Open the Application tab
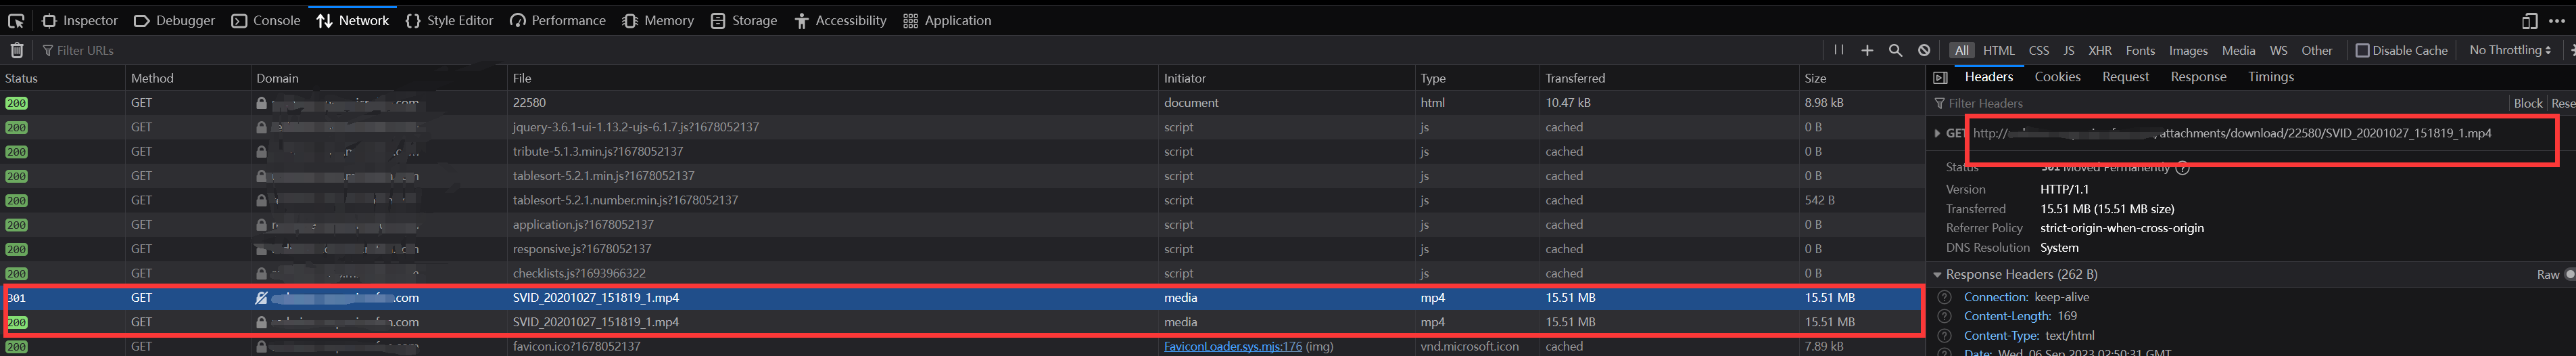 (946, 20)
